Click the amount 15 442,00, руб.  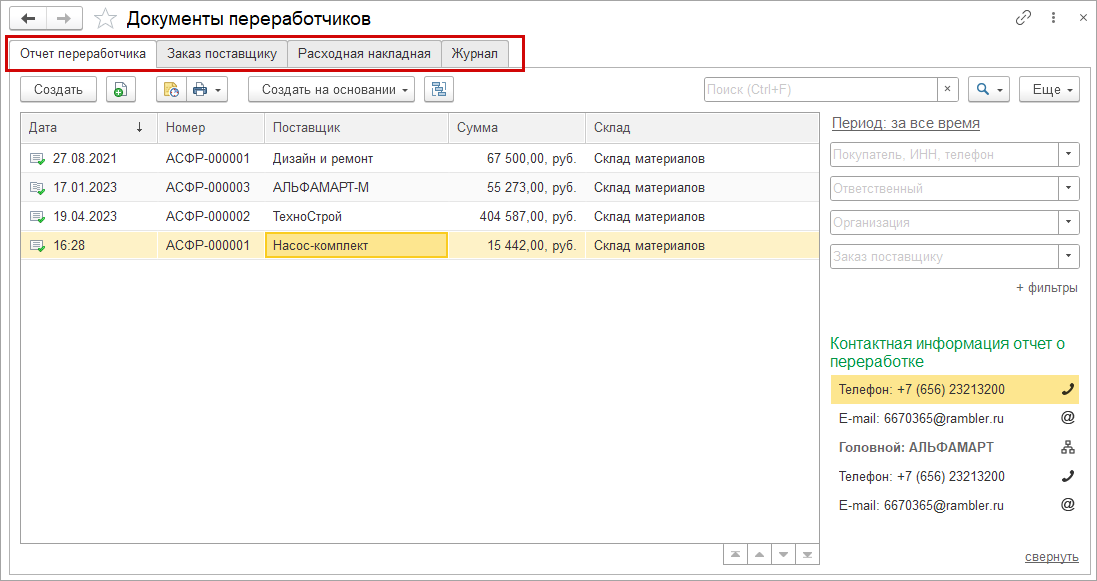pos(532,246)
